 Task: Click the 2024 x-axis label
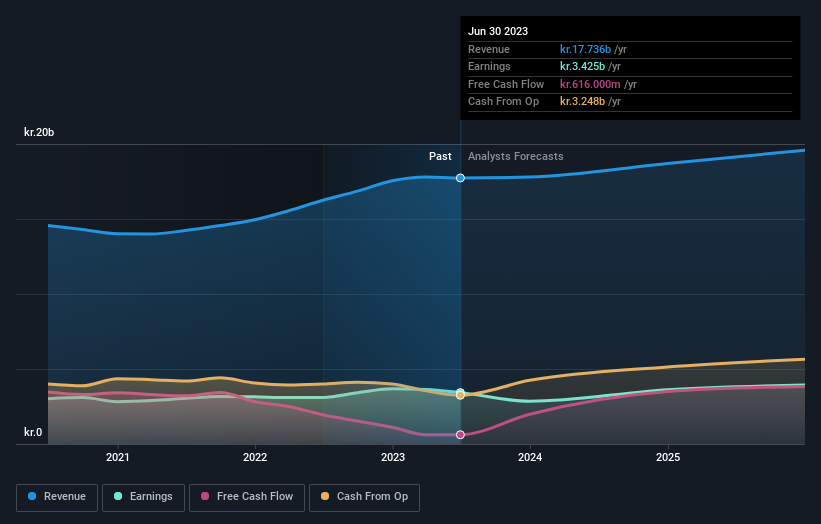click(530, 457)
